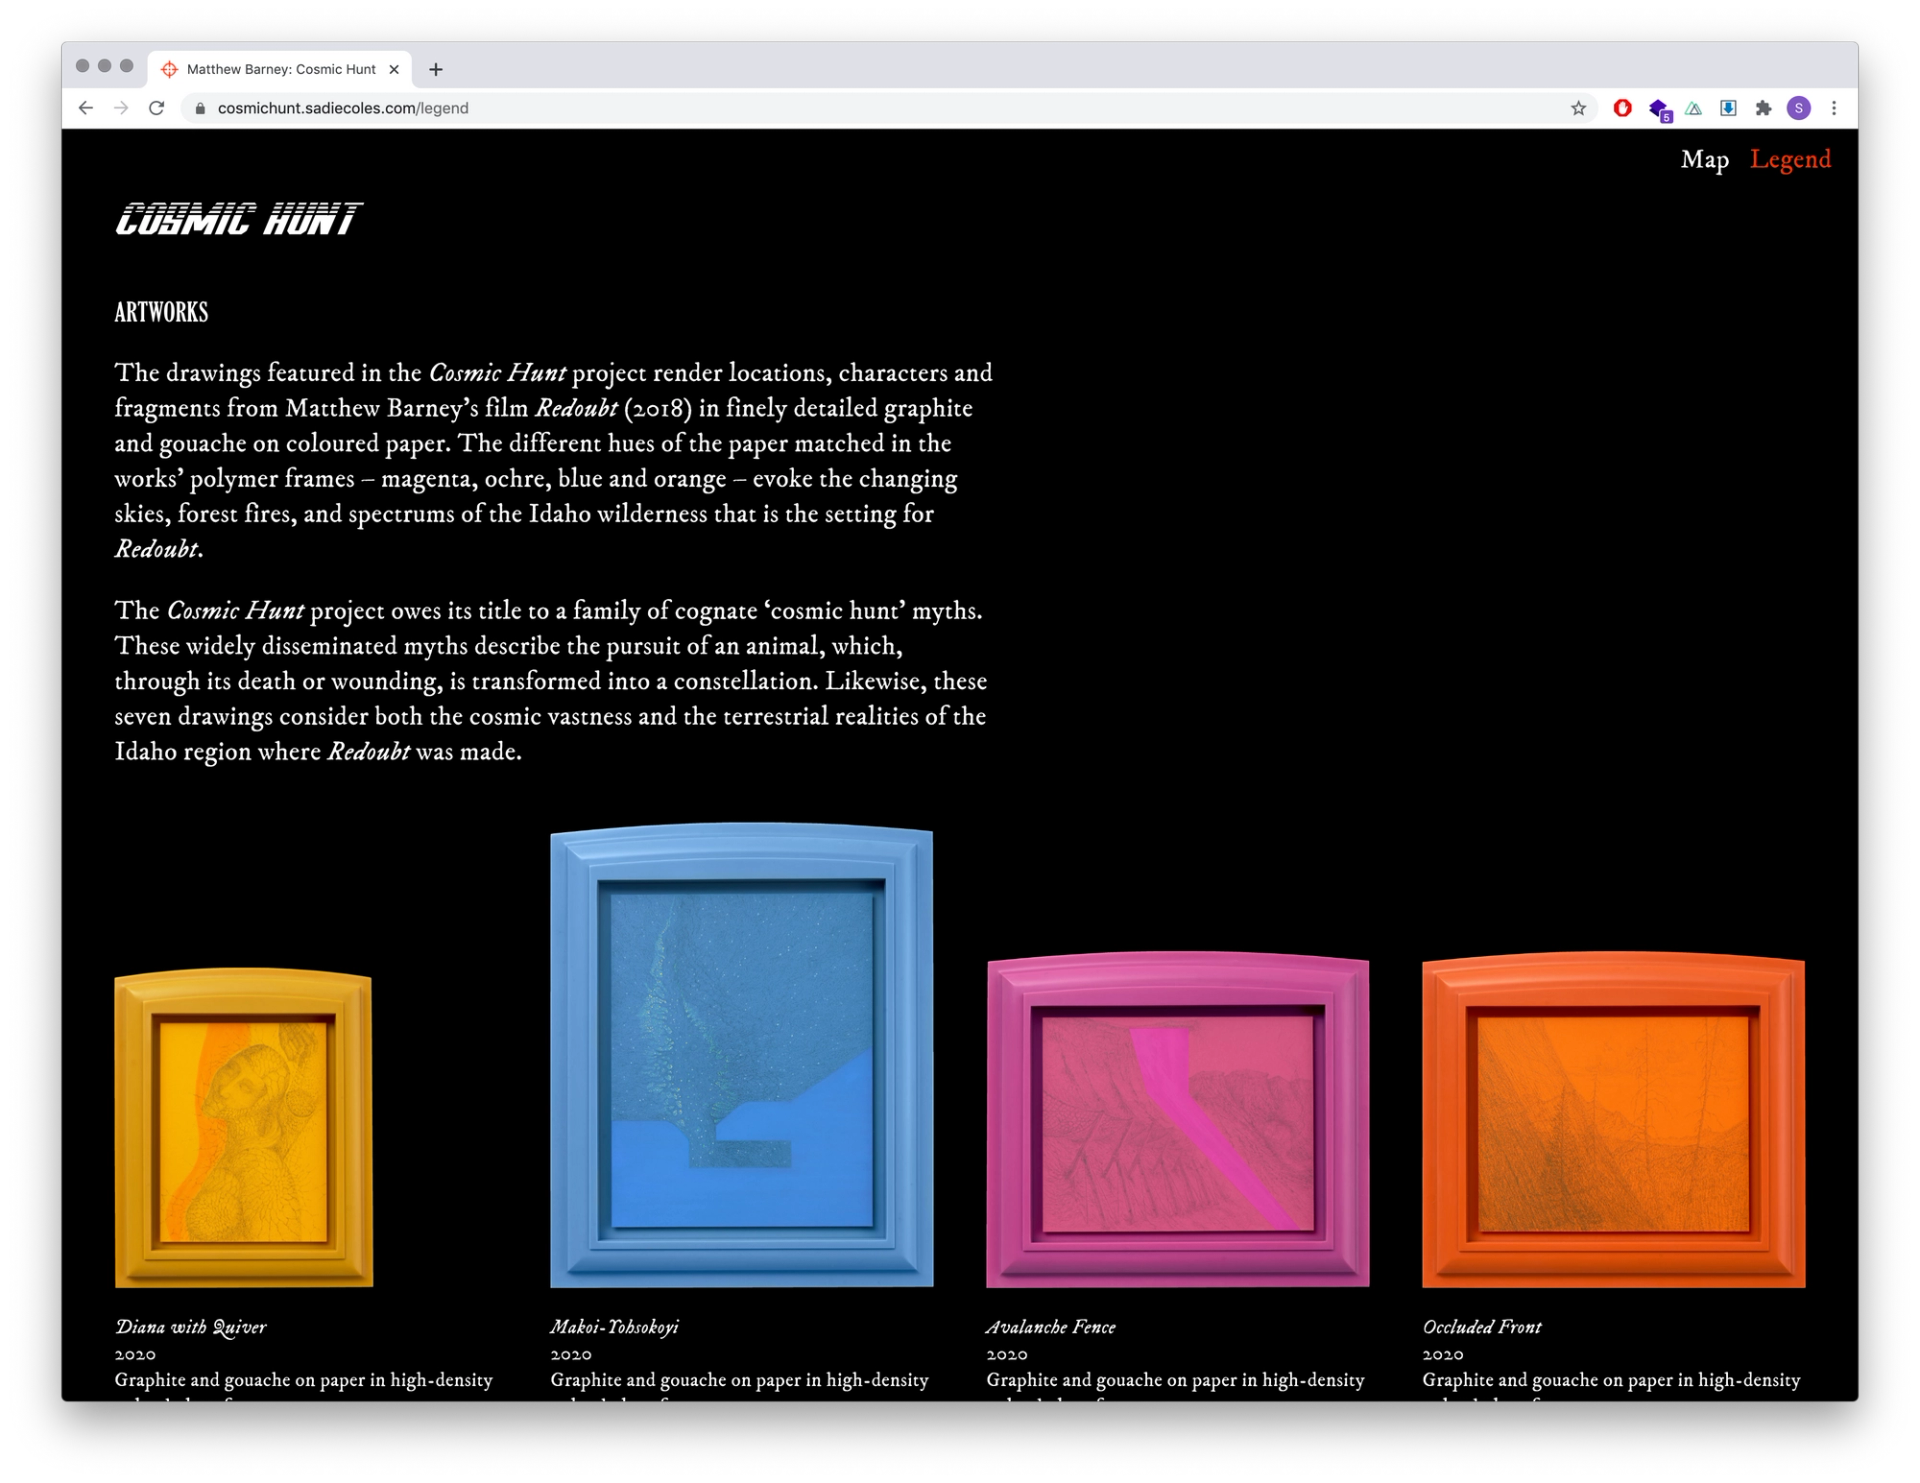
Task: Select the Matthew Barney: Cosmic Hunt tab
Action: pos(280,69)
